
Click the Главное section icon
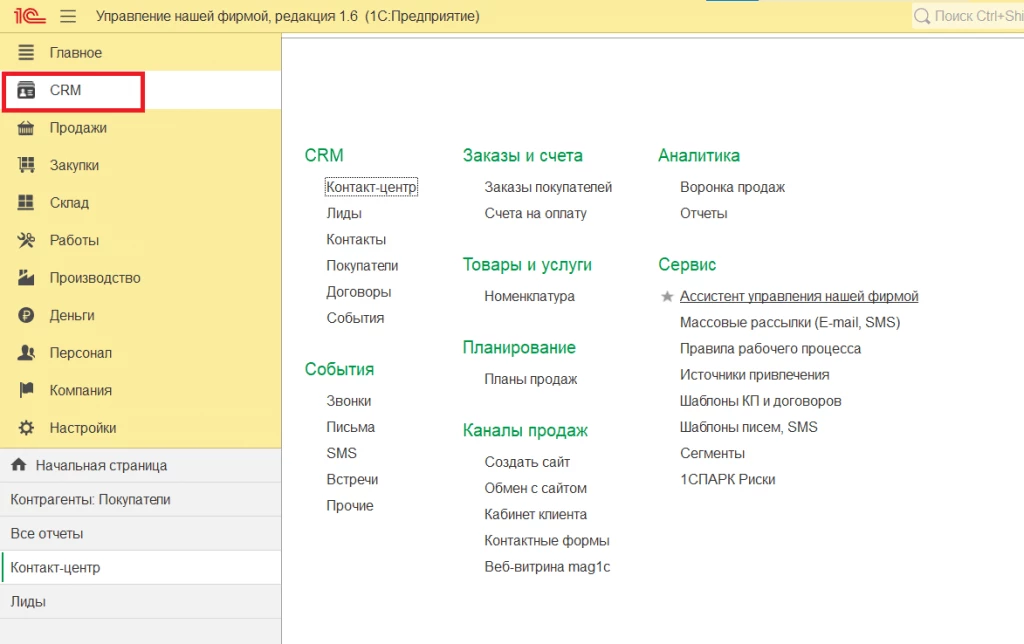coord(26,52)
